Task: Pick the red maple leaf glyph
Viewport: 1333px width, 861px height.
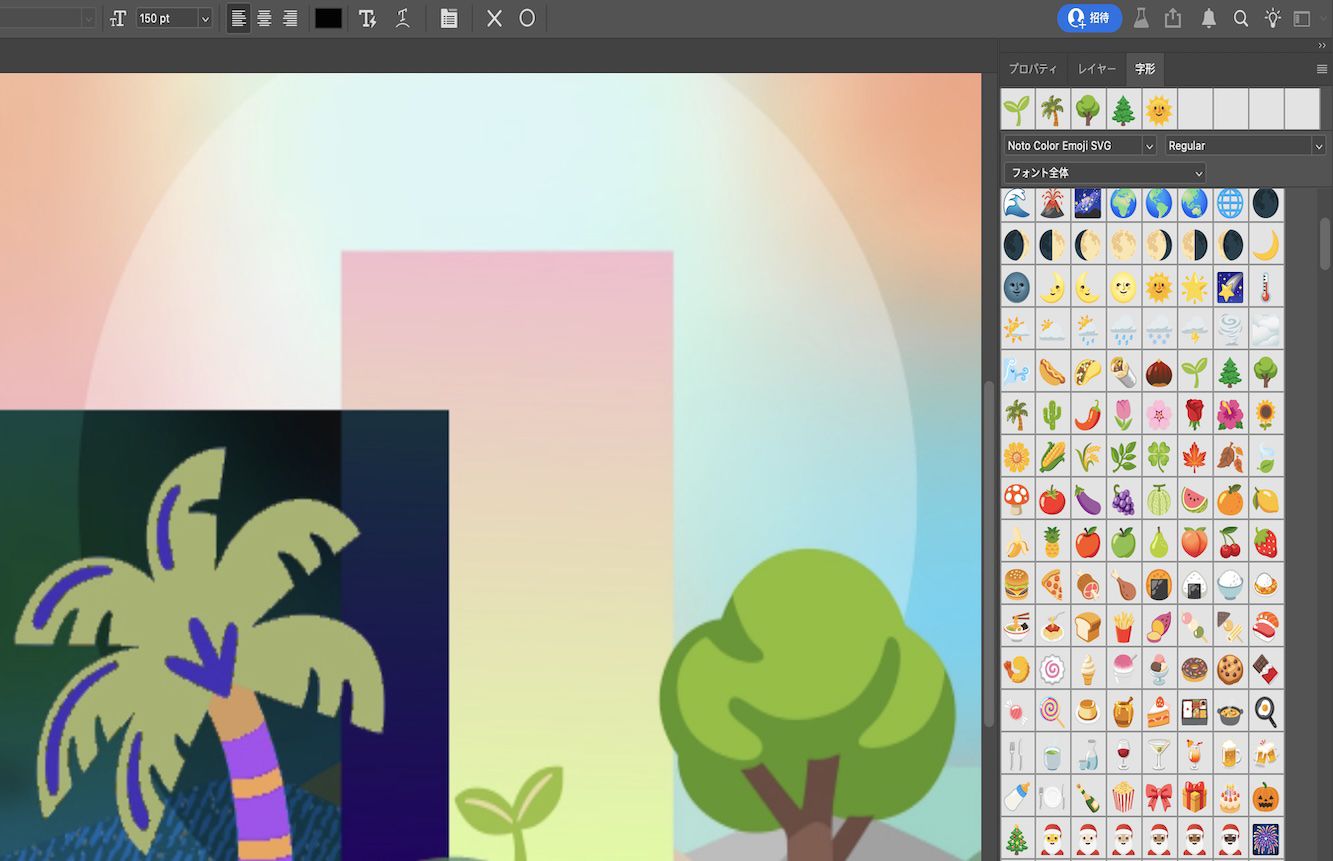Action: point(1194,457)
